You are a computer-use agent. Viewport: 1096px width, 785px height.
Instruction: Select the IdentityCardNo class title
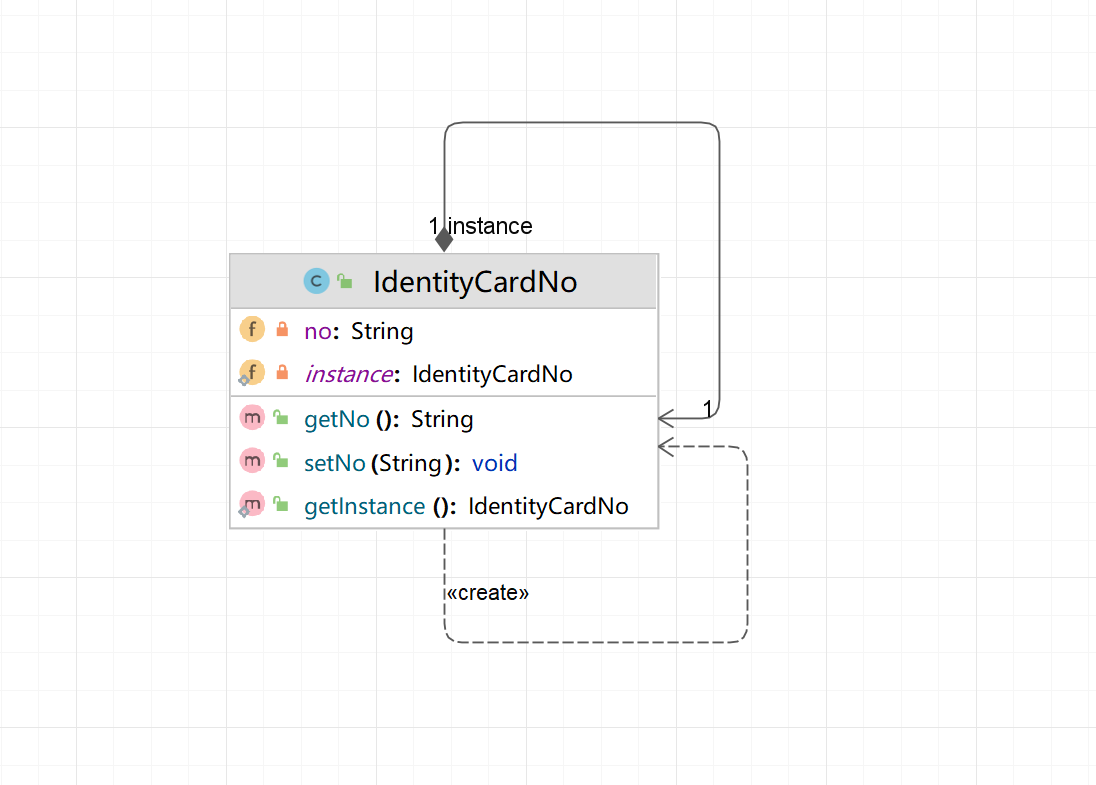[x=475, y=282]
